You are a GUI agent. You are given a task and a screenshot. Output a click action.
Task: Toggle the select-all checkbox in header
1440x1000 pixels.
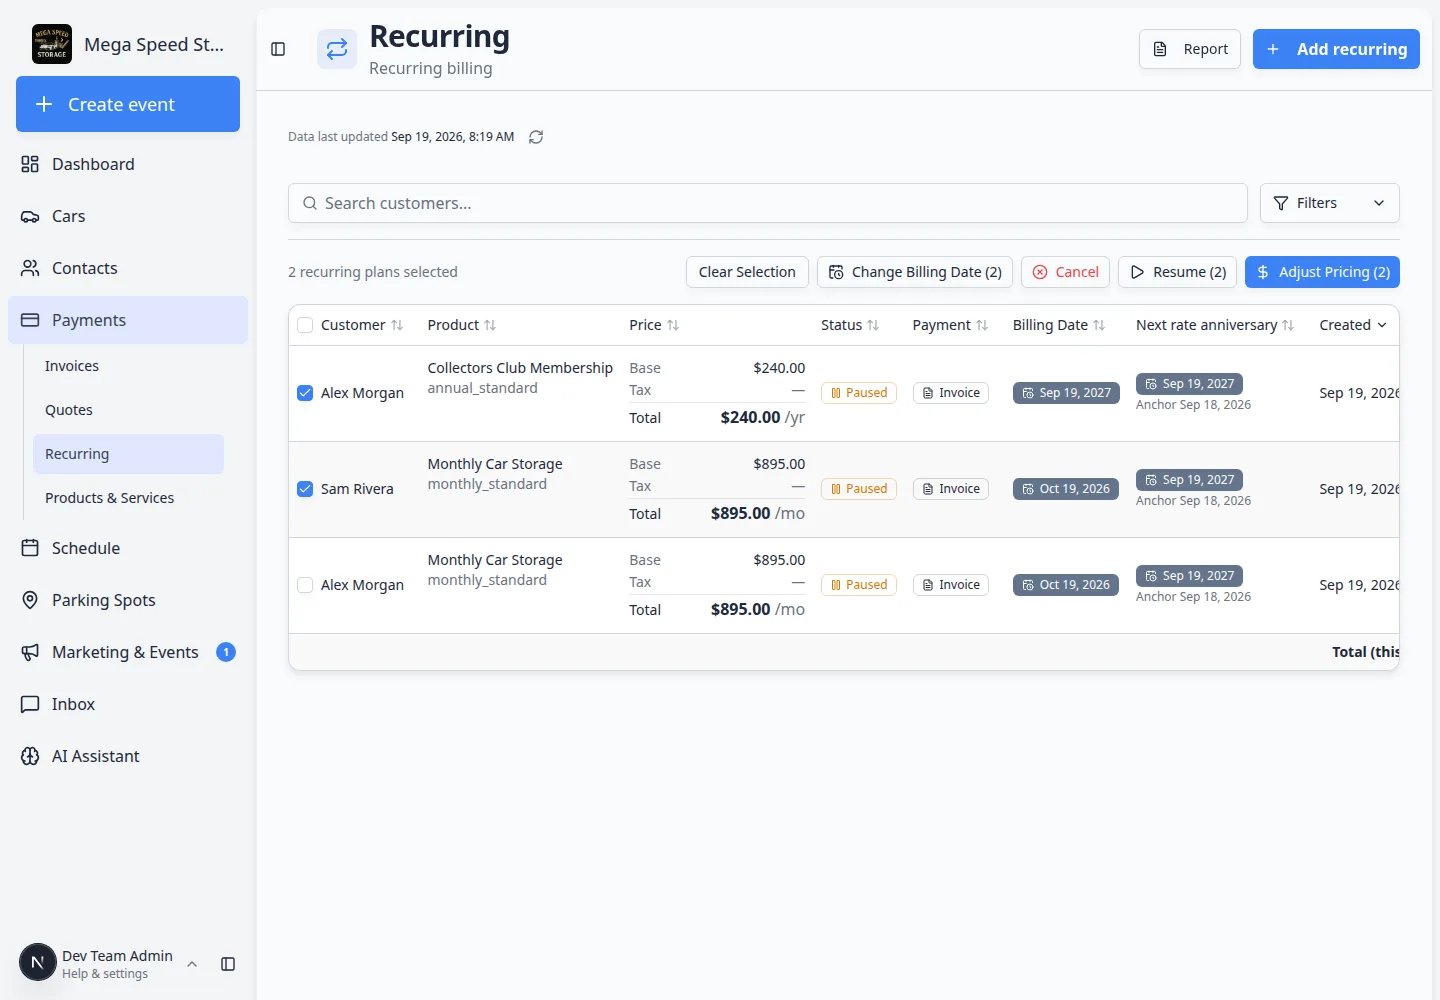tap(305, 325)
